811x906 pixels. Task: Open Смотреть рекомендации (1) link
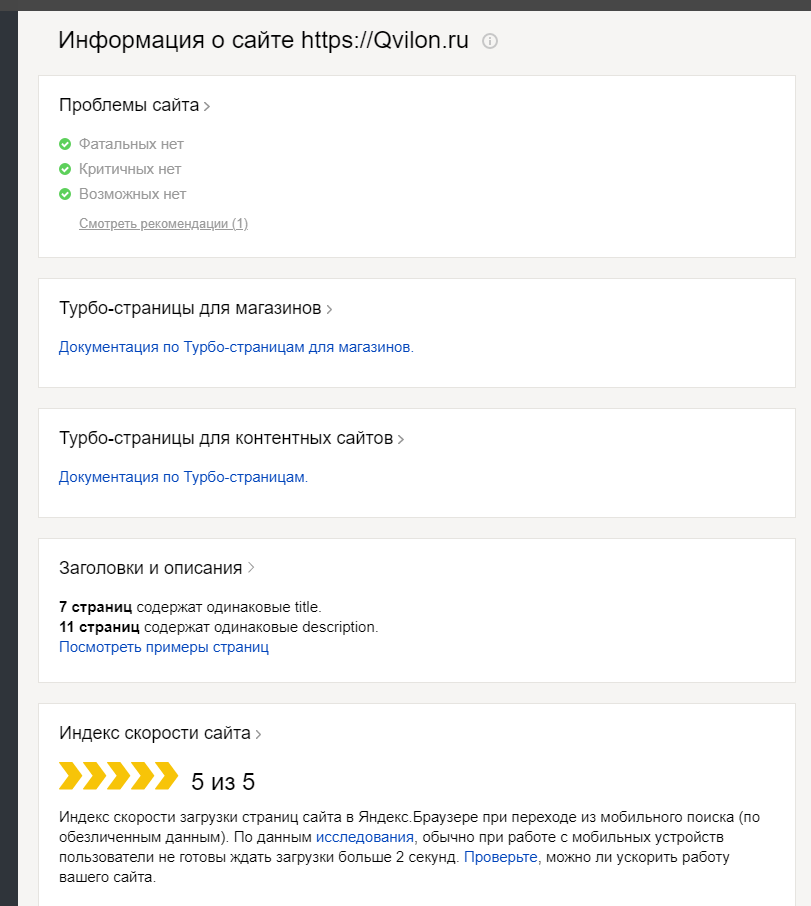(x=163, y=224)
